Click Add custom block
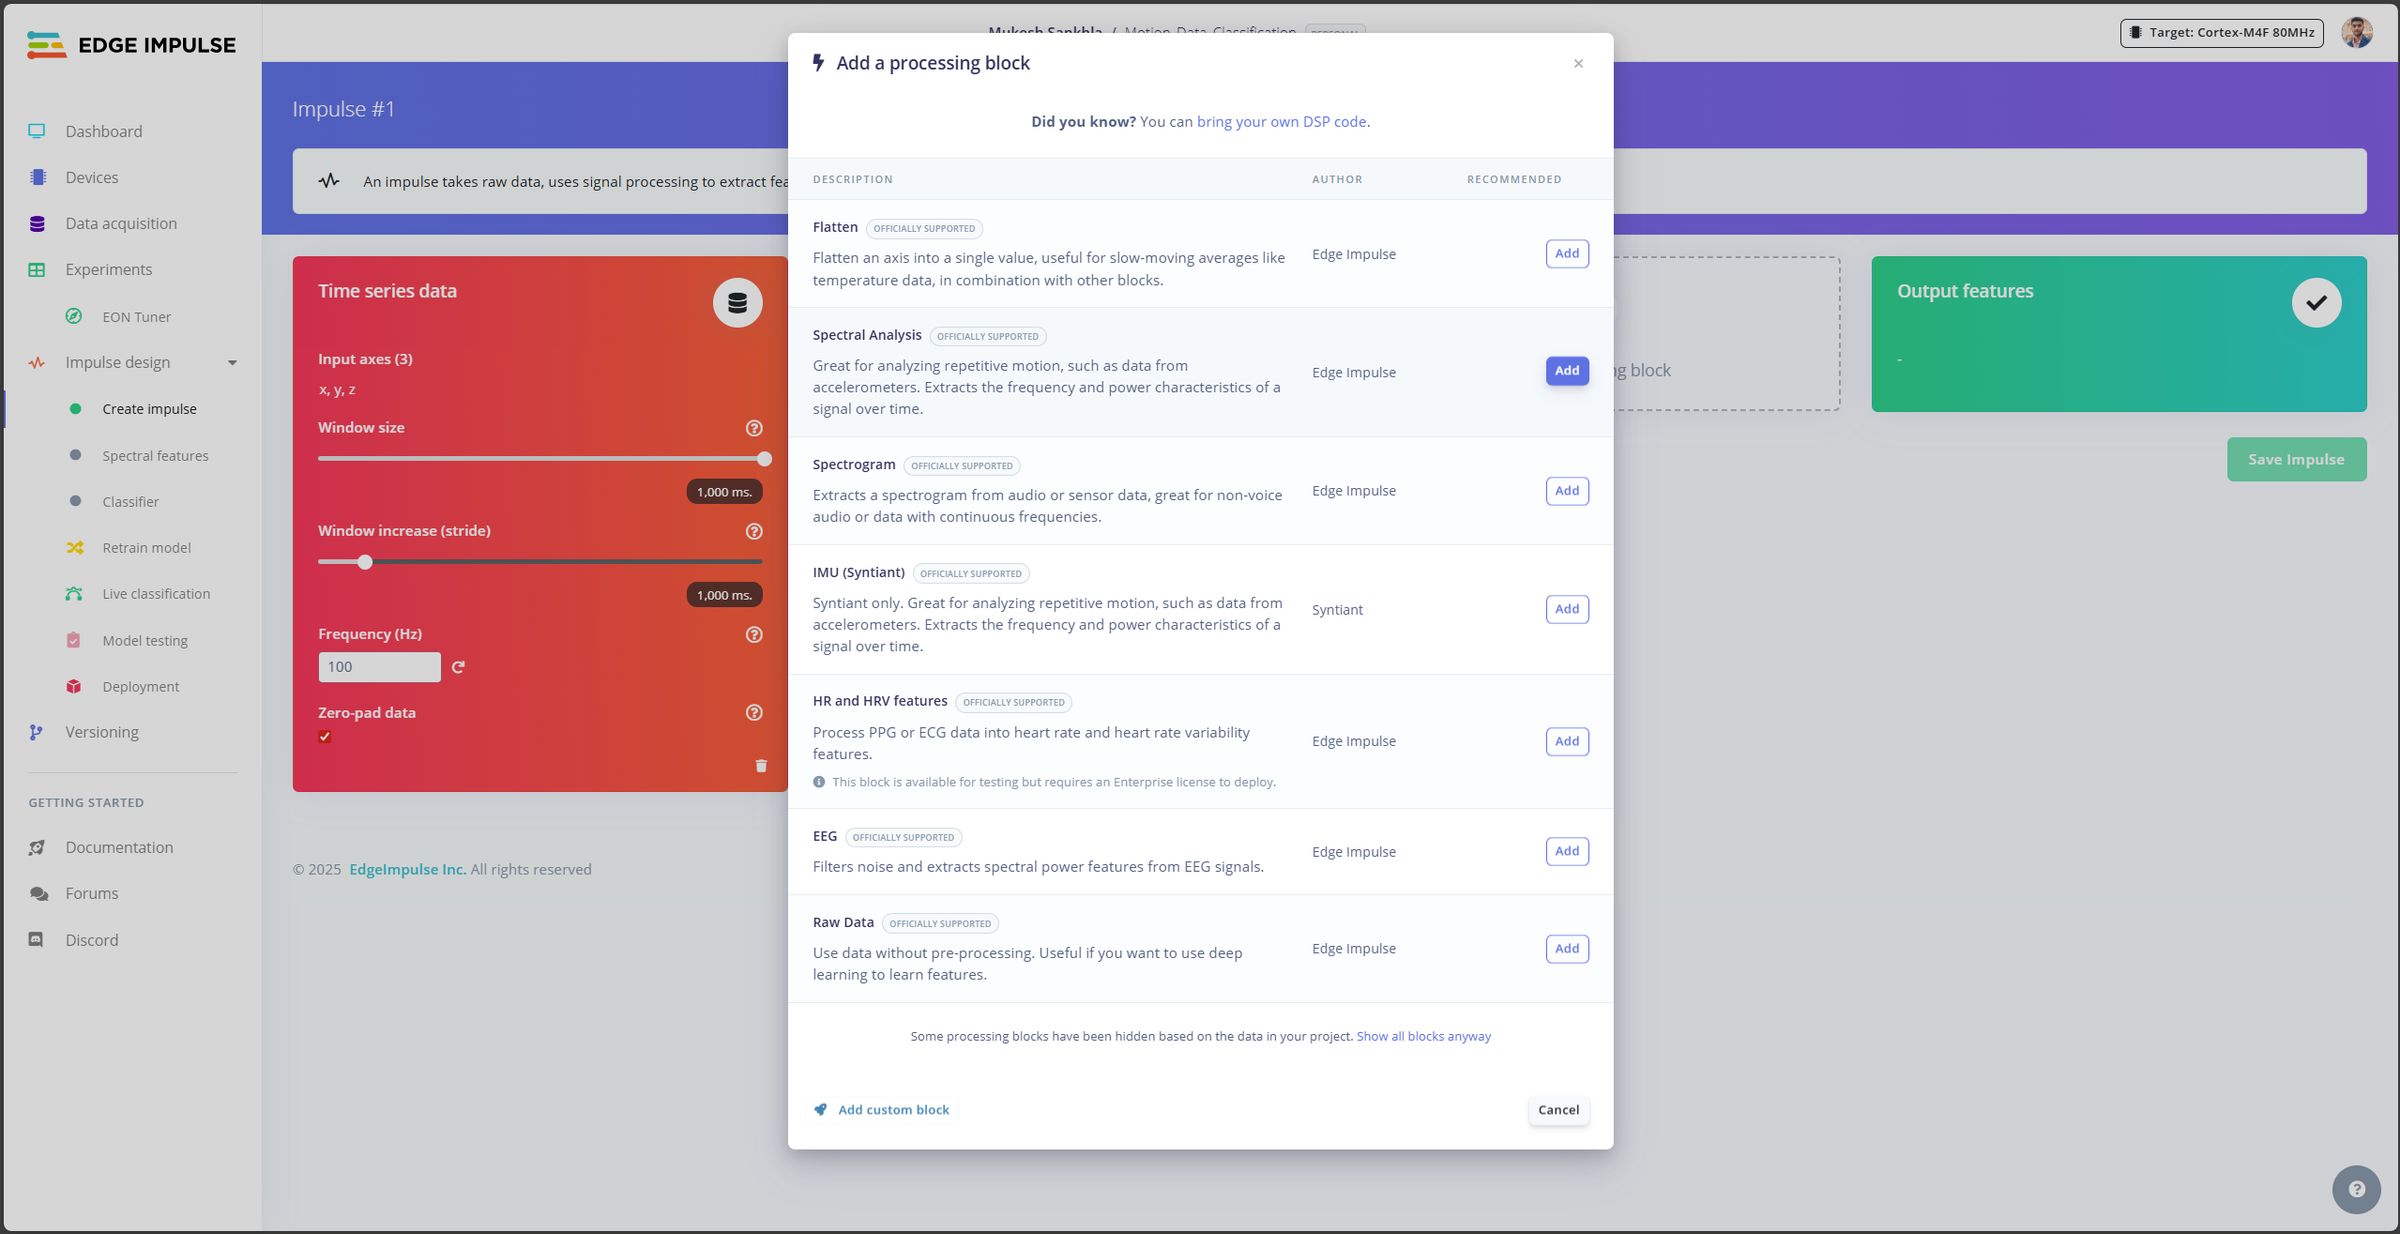The height and width of the screenshot is (1234, 2400). (883, 1110)
